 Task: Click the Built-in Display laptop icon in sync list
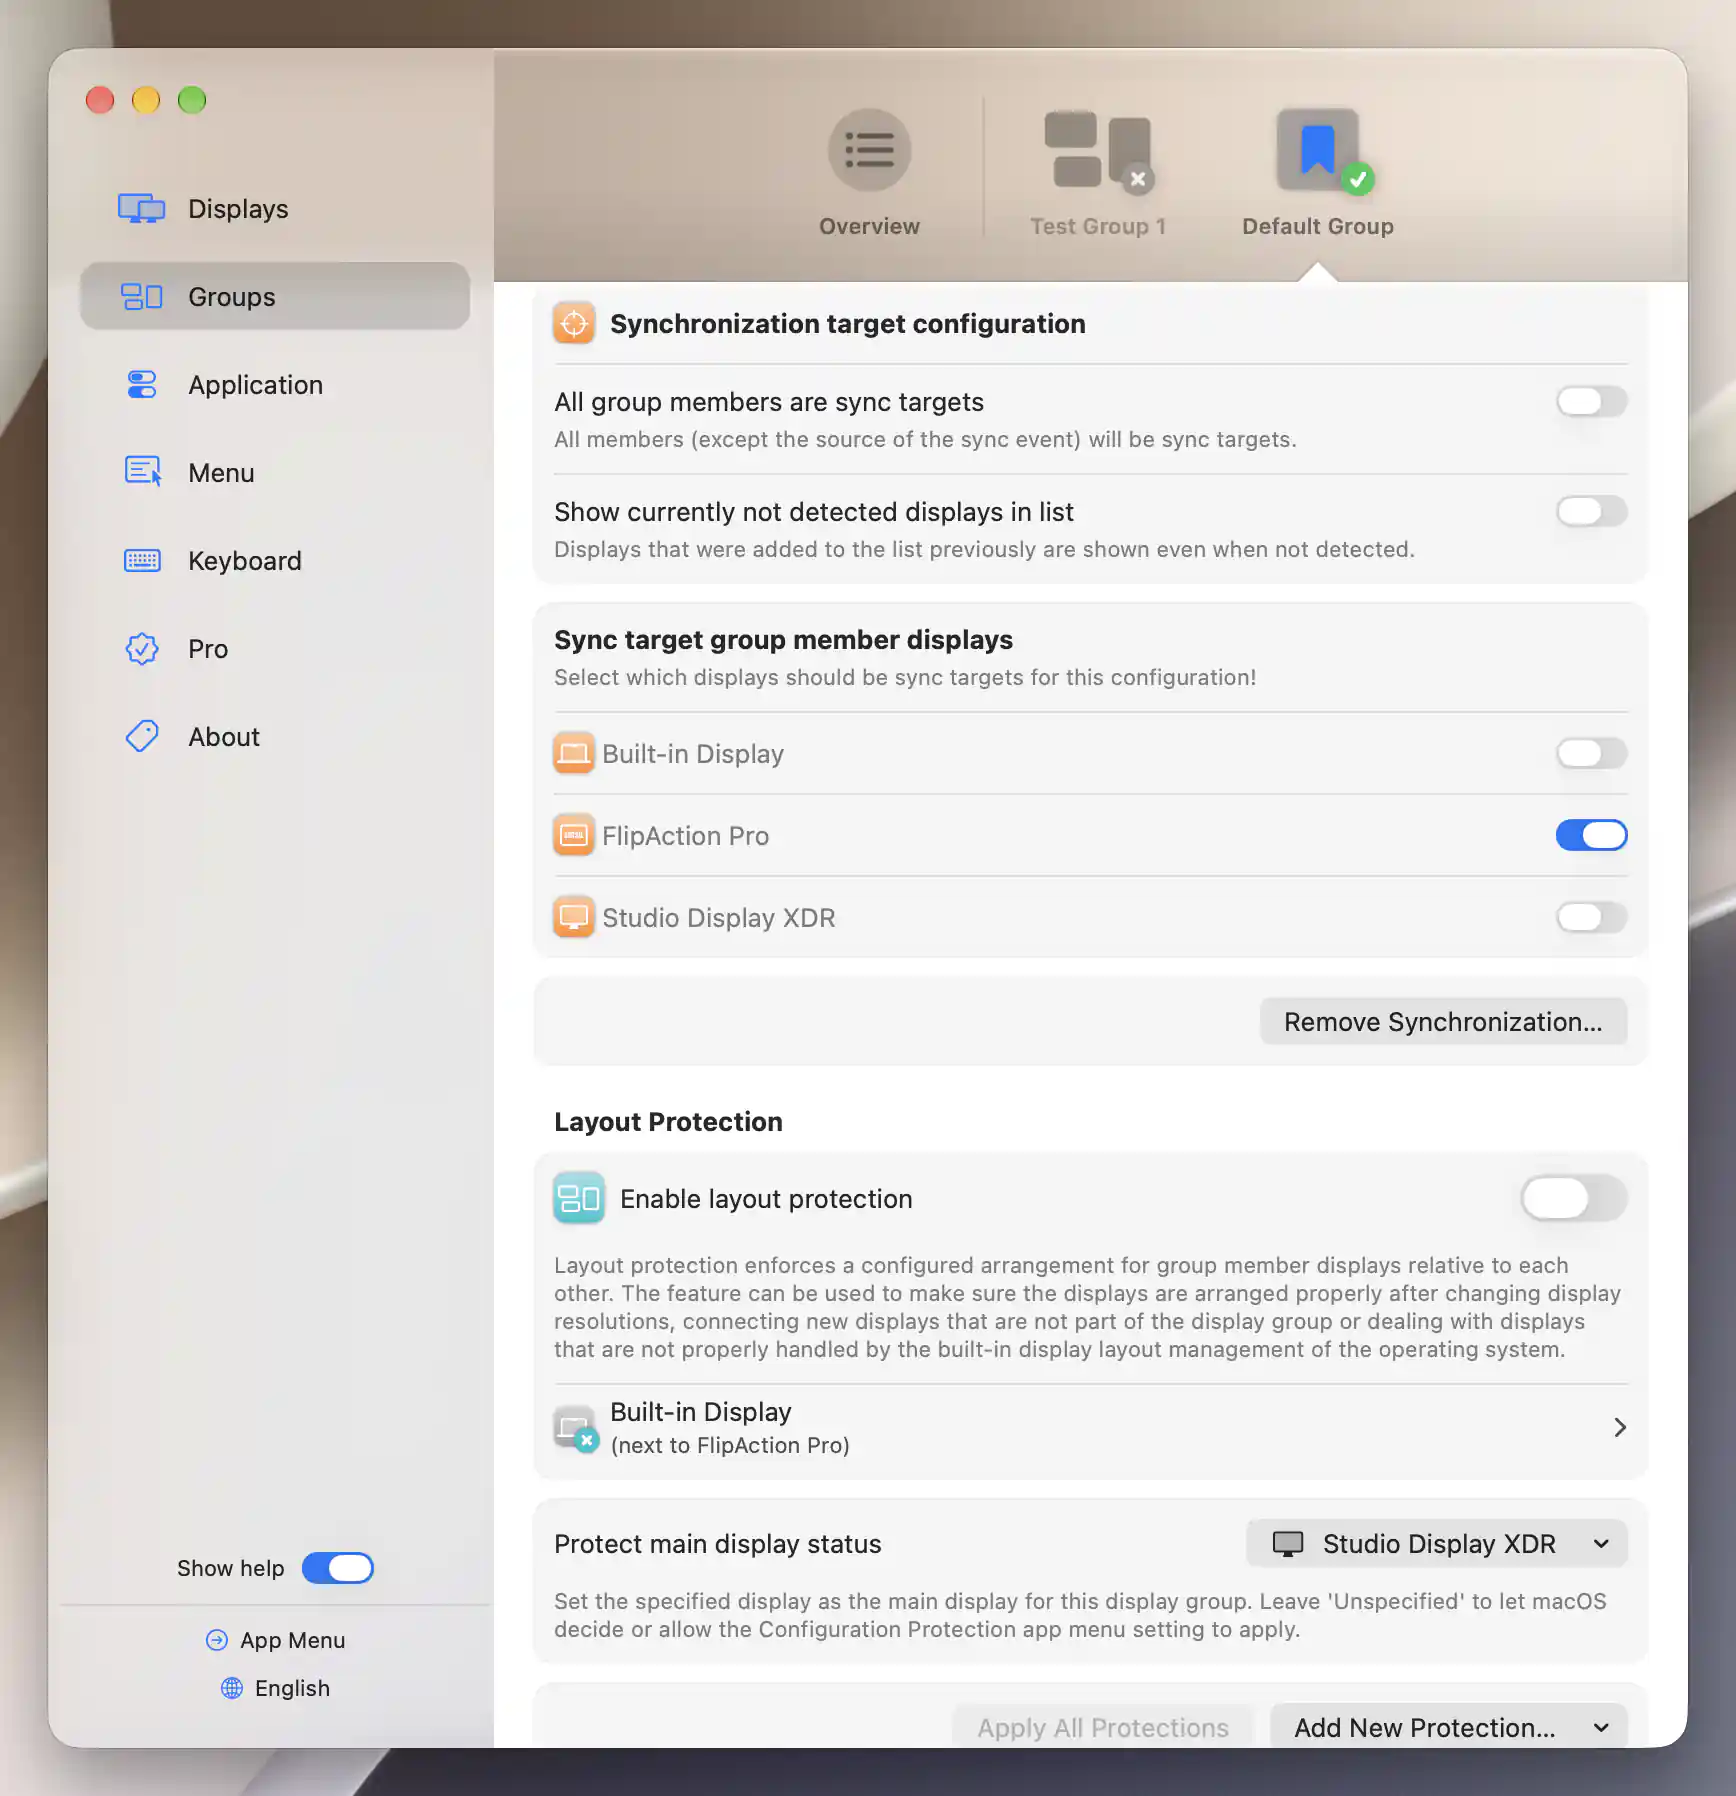(x=574, y=753)
